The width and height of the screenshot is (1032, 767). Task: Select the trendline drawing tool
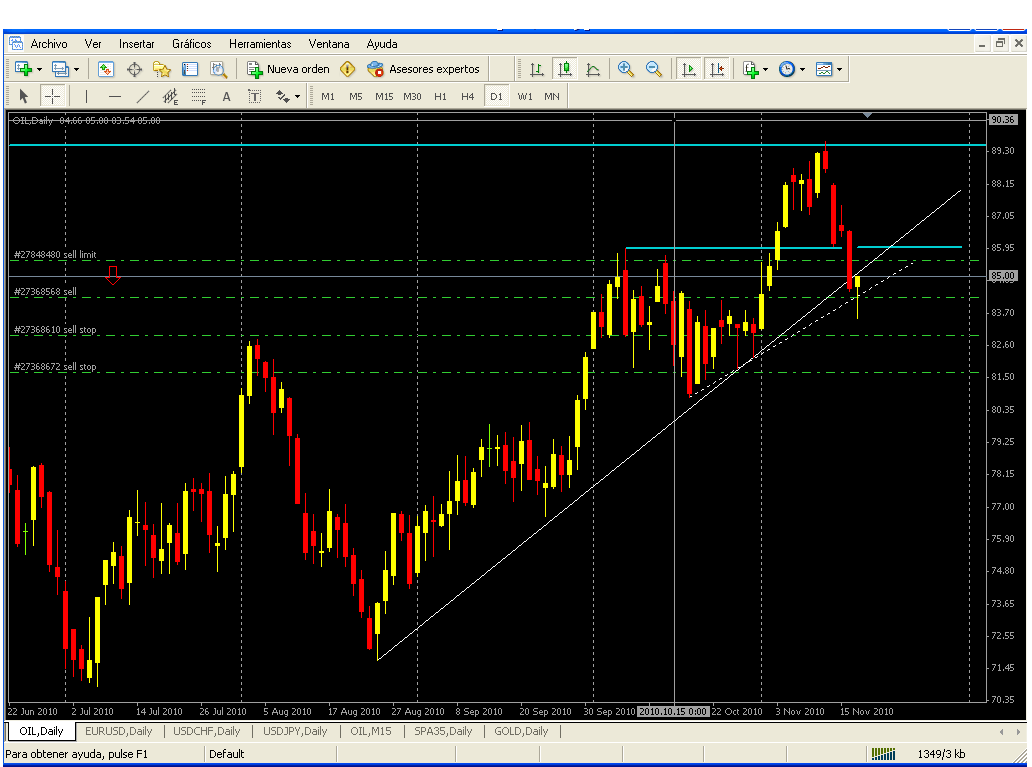coord(142,97)
